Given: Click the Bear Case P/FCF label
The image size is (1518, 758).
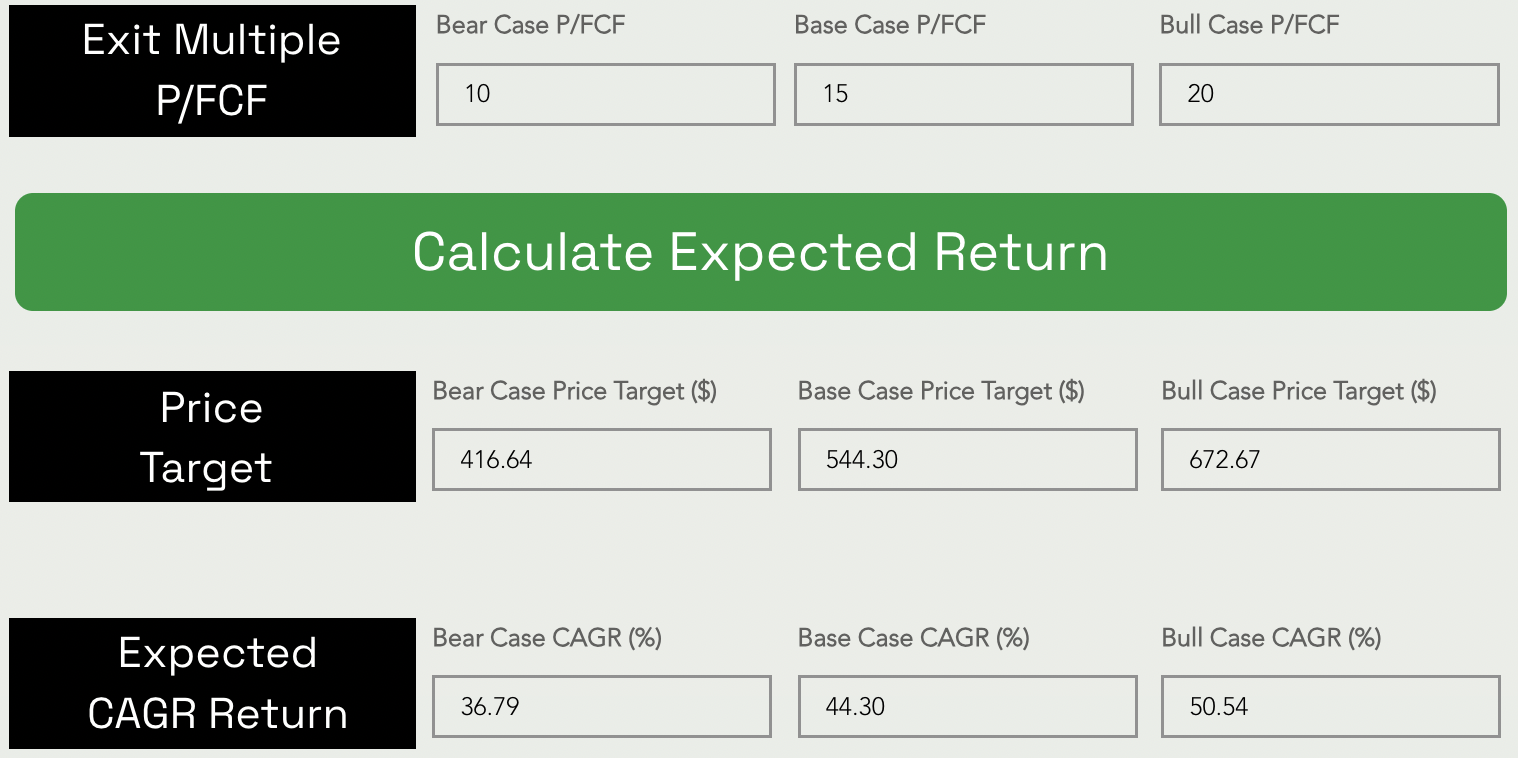Looking at the screenshot, I should click(x=531, y=25).
